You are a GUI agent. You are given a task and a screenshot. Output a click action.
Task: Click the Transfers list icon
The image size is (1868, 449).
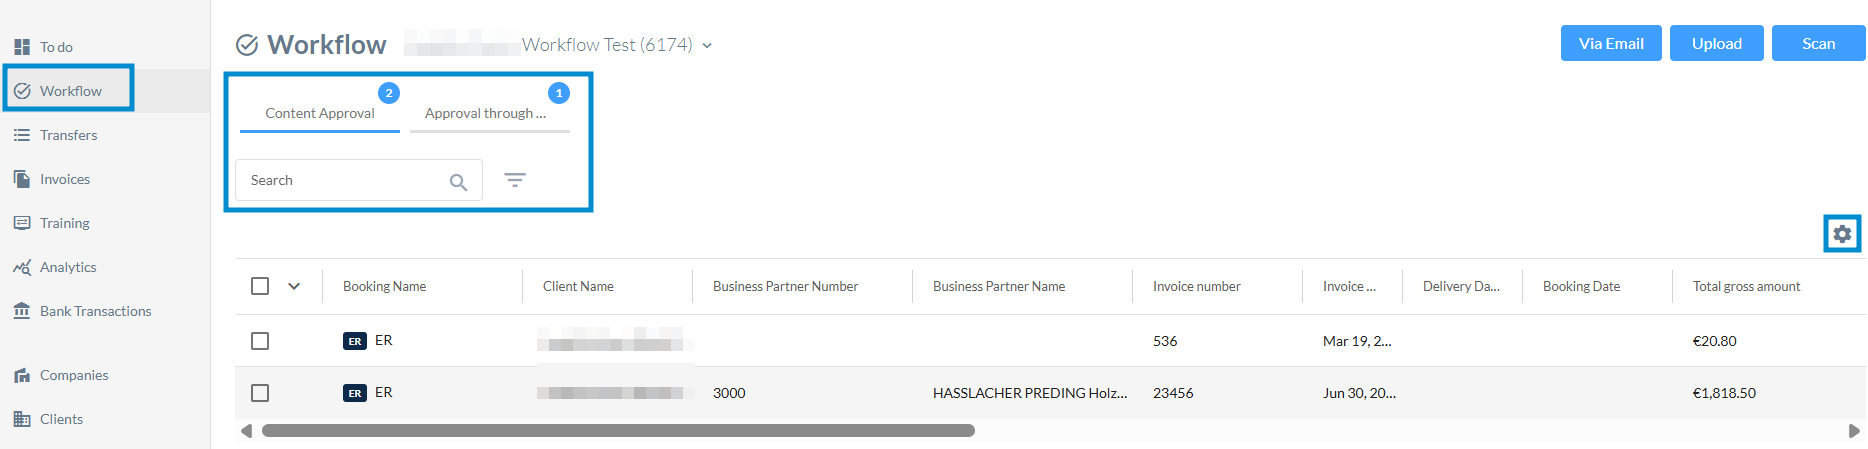coord(22,135)
